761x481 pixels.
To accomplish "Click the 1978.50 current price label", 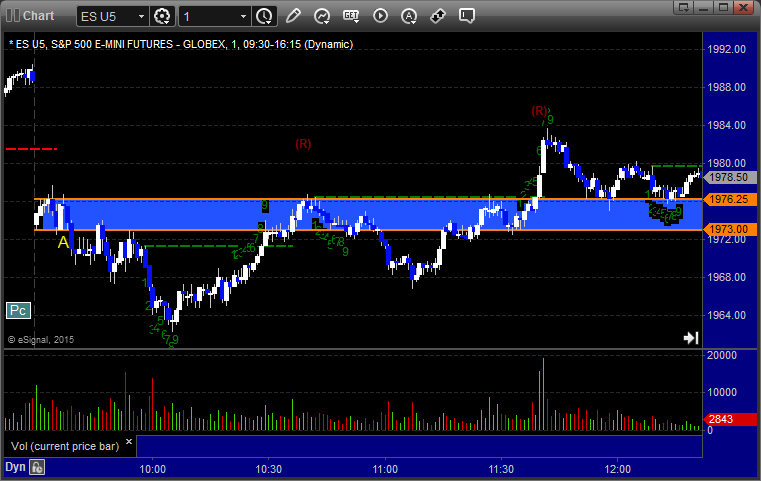I will (x=726, y=176).
